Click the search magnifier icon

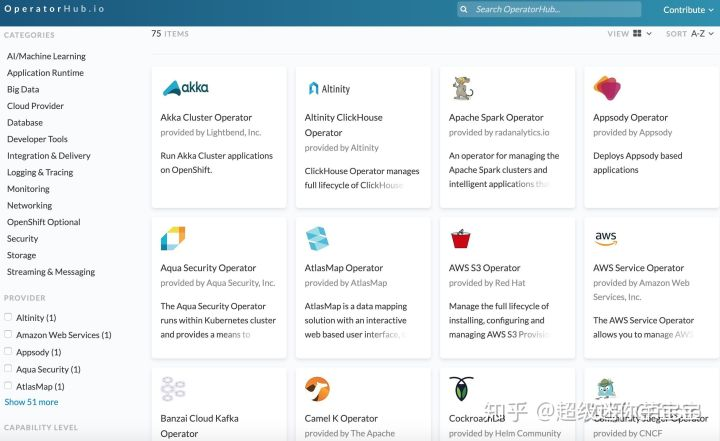click(464, 9)
